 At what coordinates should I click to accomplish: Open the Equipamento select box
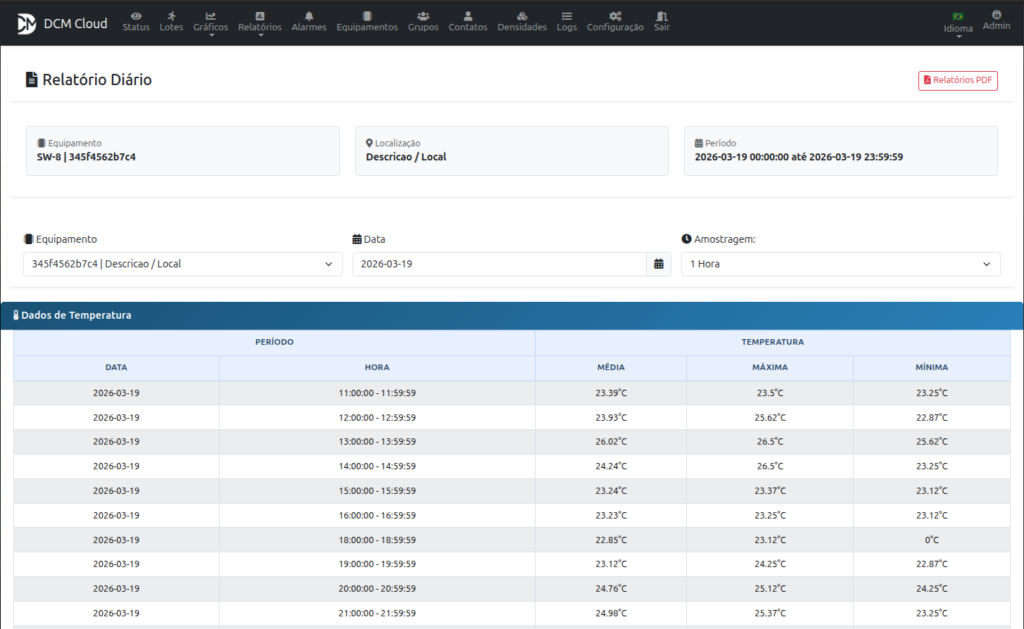[182, 264]
